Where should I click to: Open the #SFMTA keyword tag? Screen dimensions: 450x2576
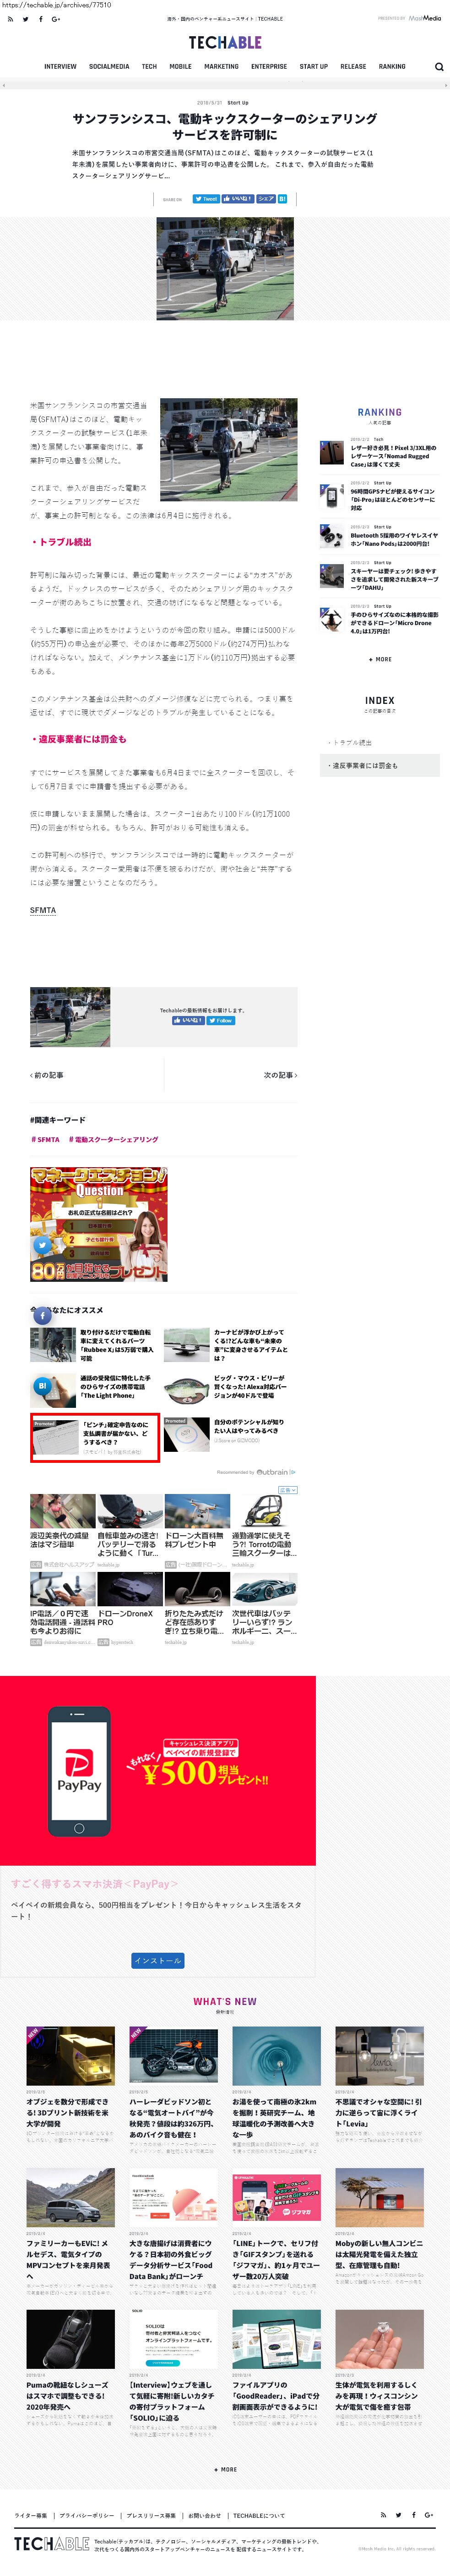click(x=45, y=1140)
